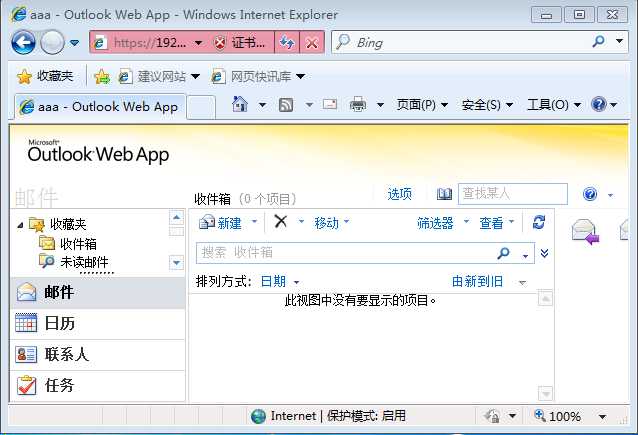638x435 pixels.
Task: Click the IE forward navigation button
Action: point(52,42)
